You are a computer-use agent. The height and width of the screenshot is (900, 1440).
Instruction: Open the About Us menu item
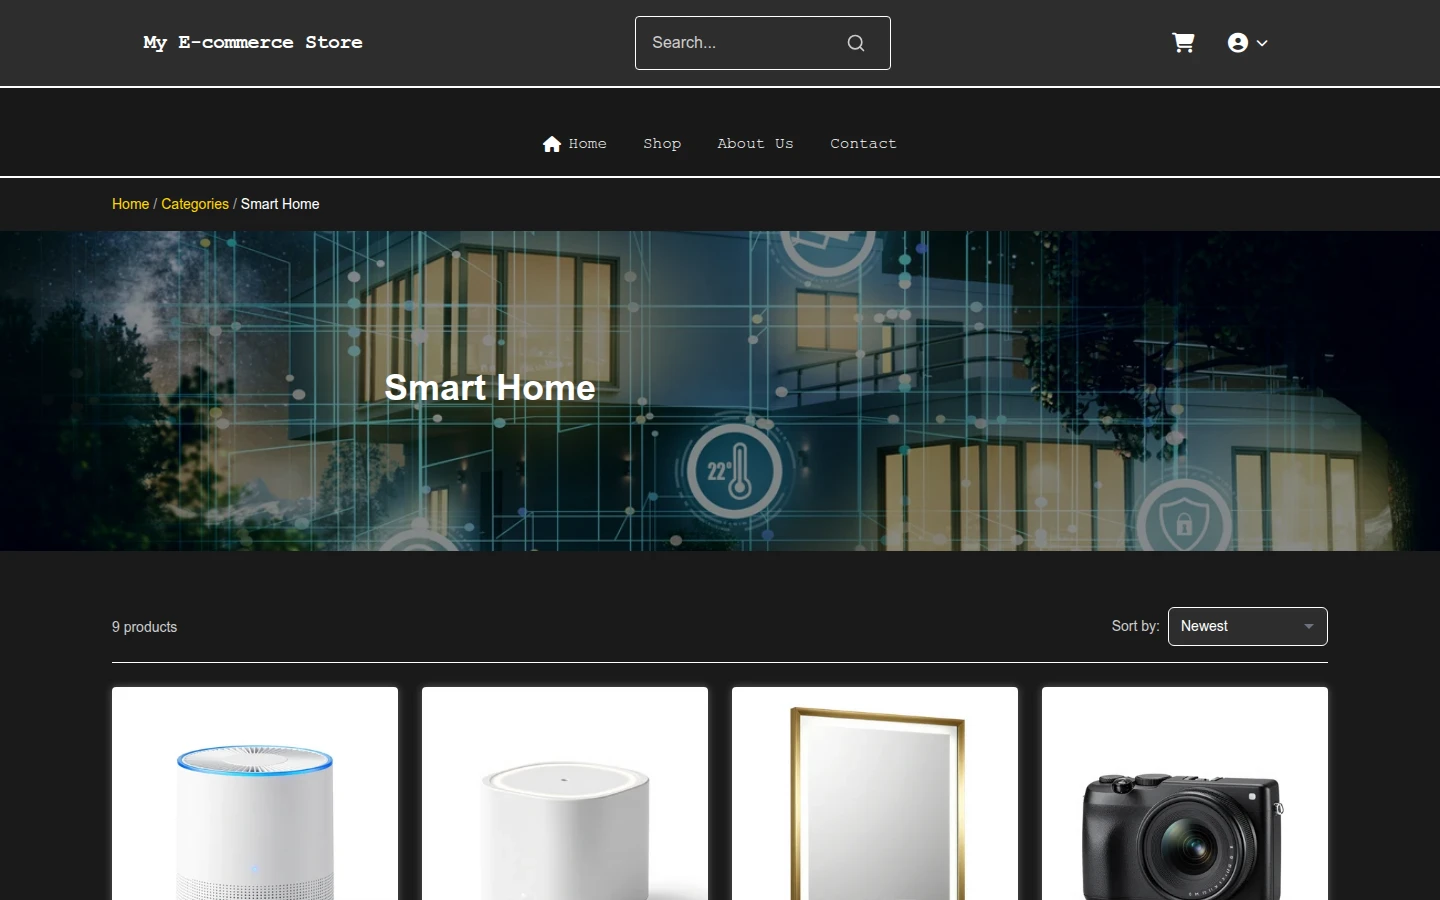pyautogui.click(x=755, y=144)
